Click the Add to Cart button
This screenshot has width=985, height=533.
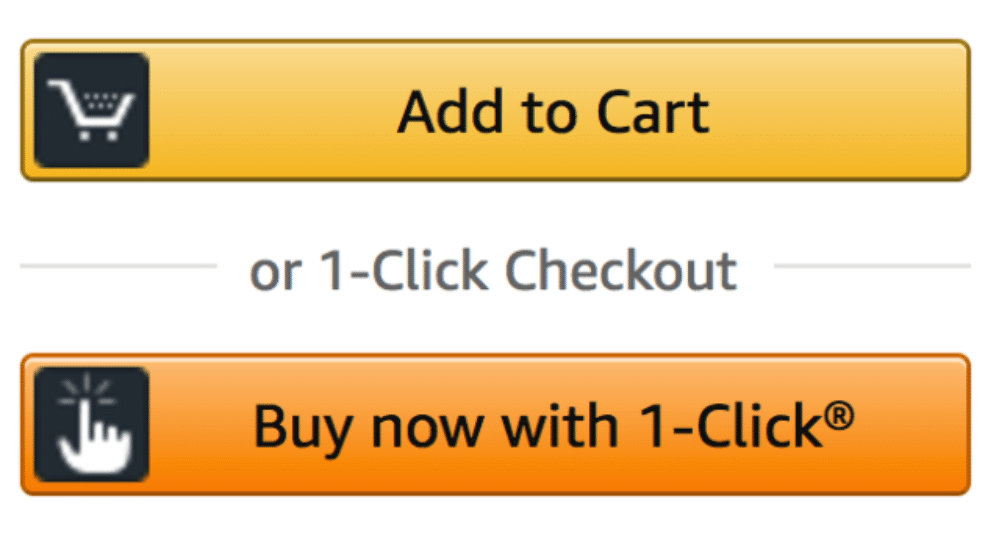[x=496, y=110]
